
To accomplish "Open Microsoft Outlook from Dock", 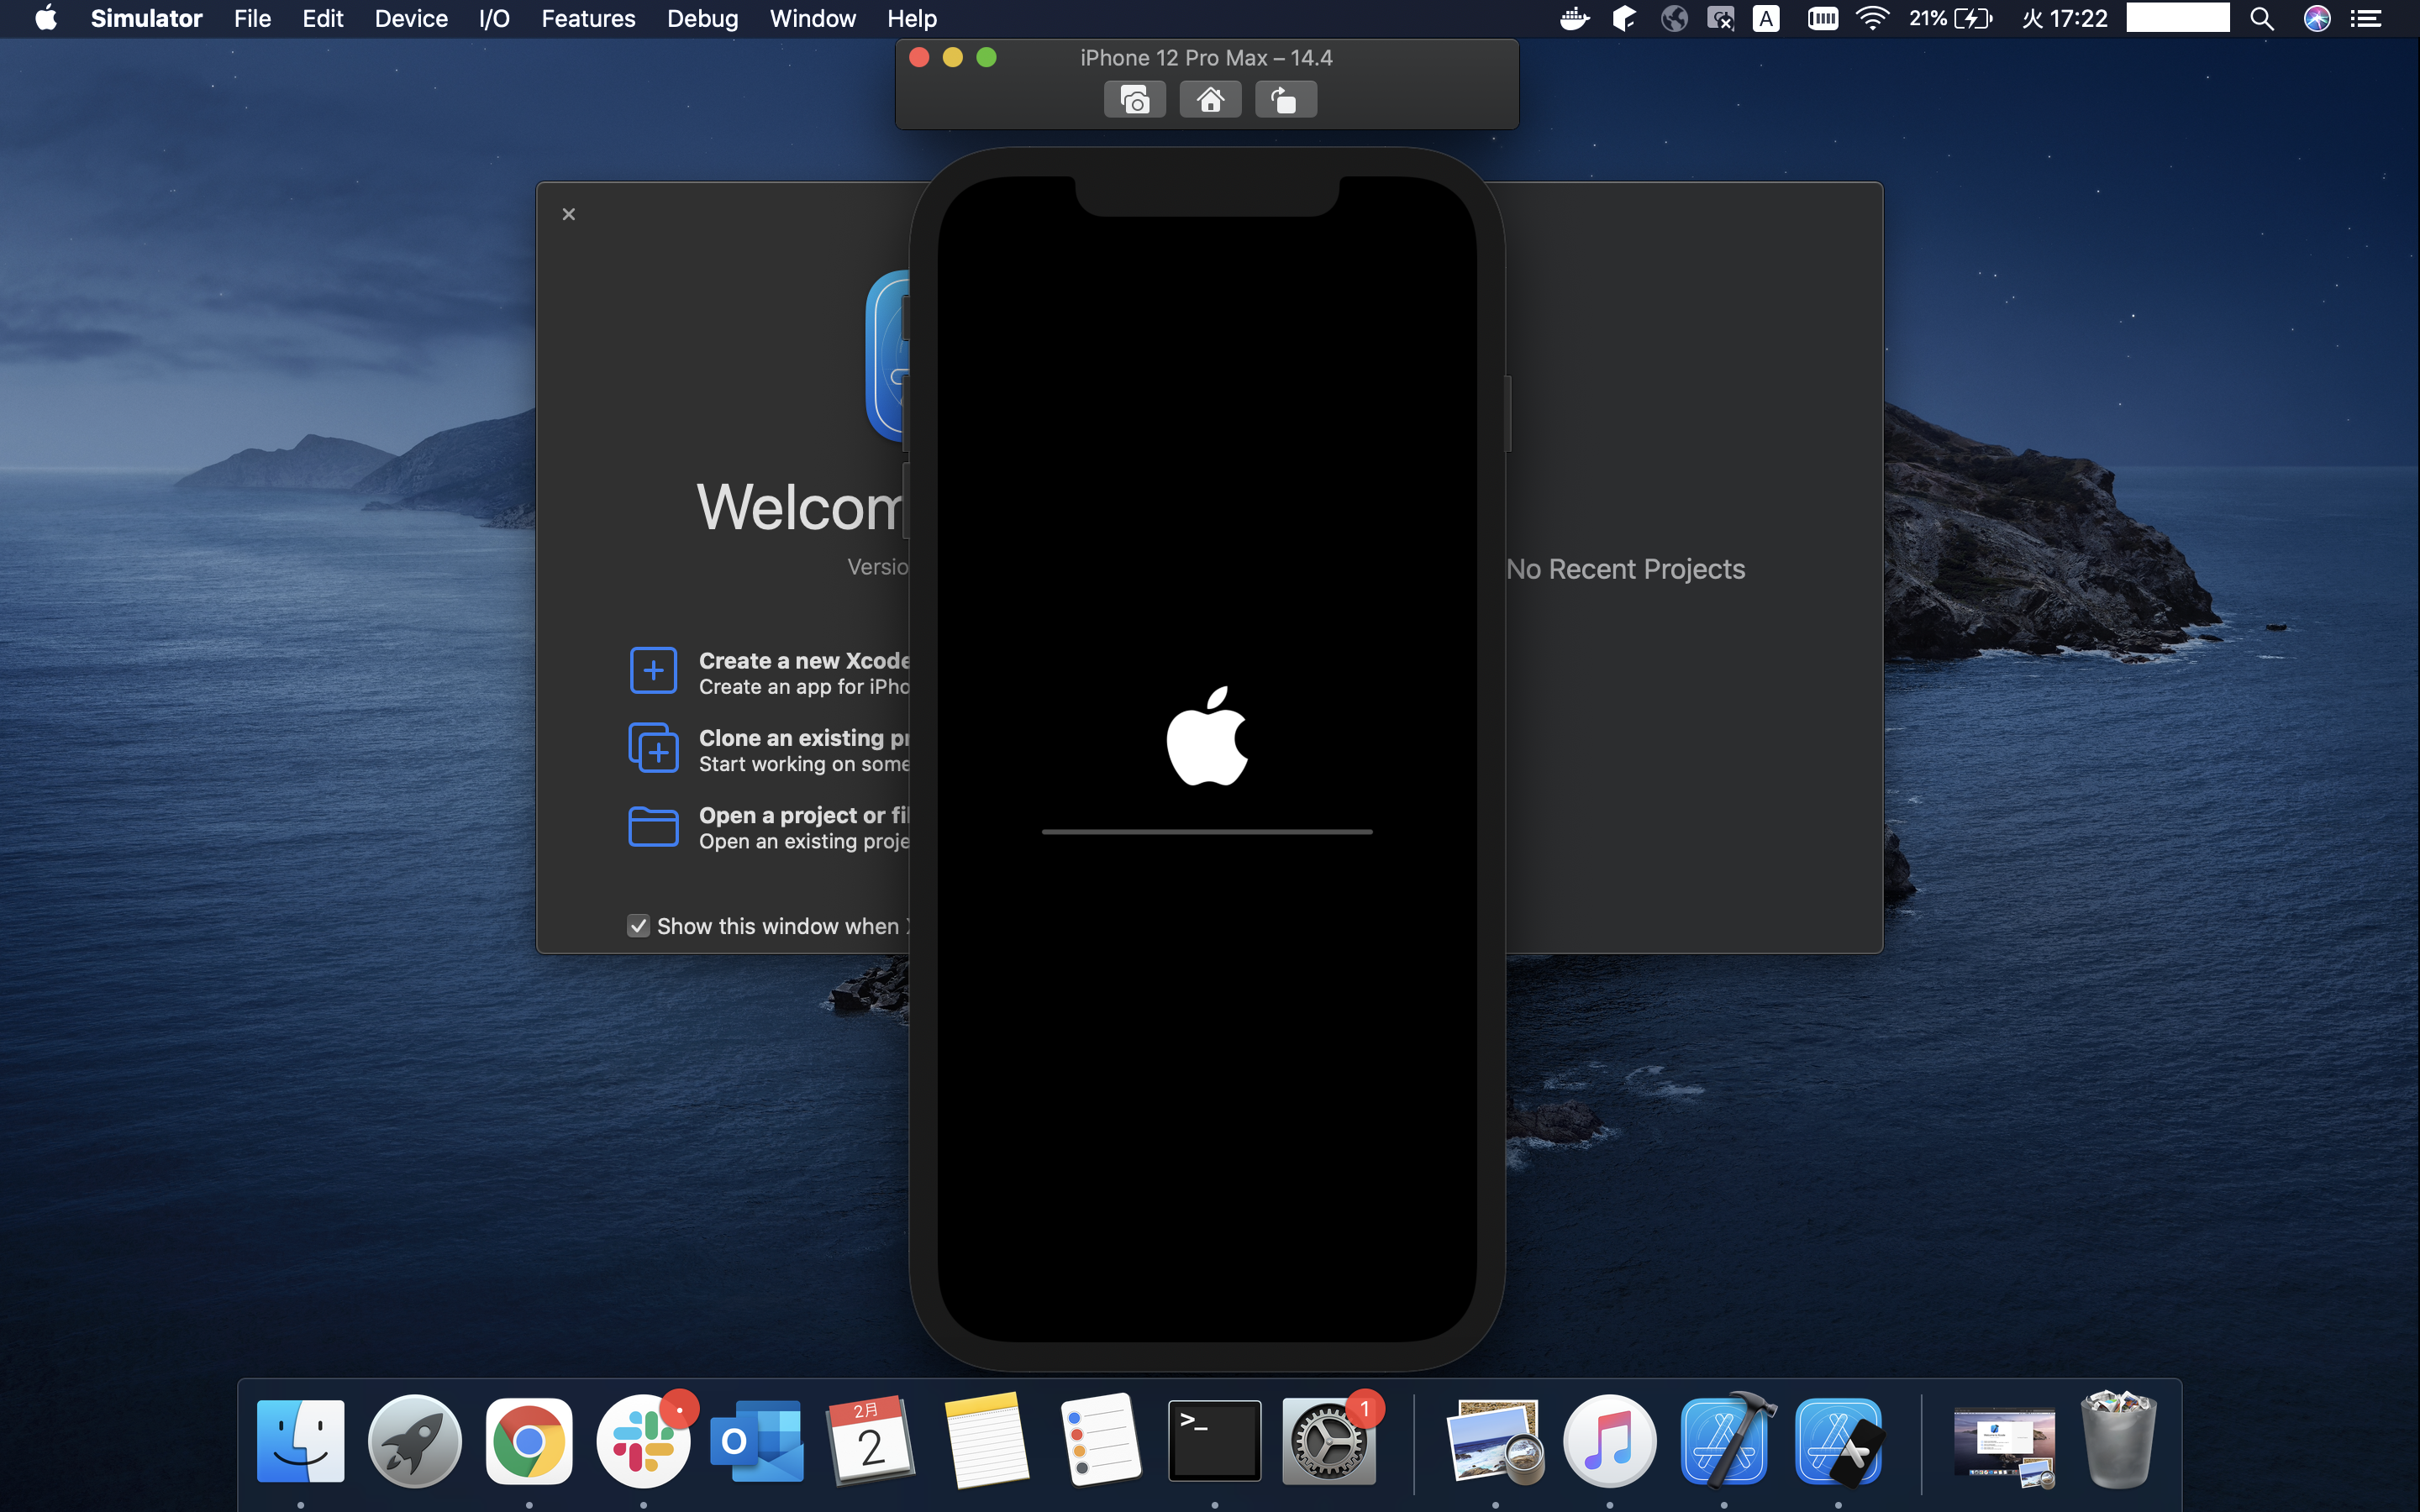I will 757,1441.
